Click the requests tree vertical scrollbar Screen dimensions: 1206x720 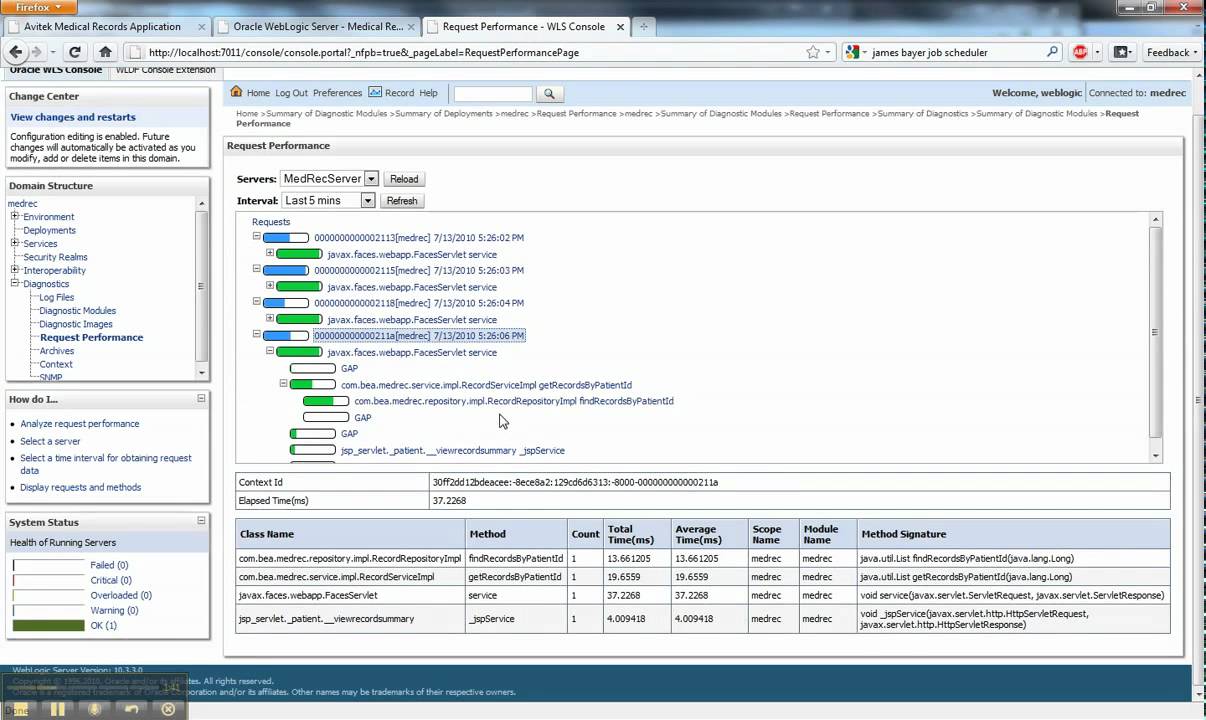pos(1156,337)
